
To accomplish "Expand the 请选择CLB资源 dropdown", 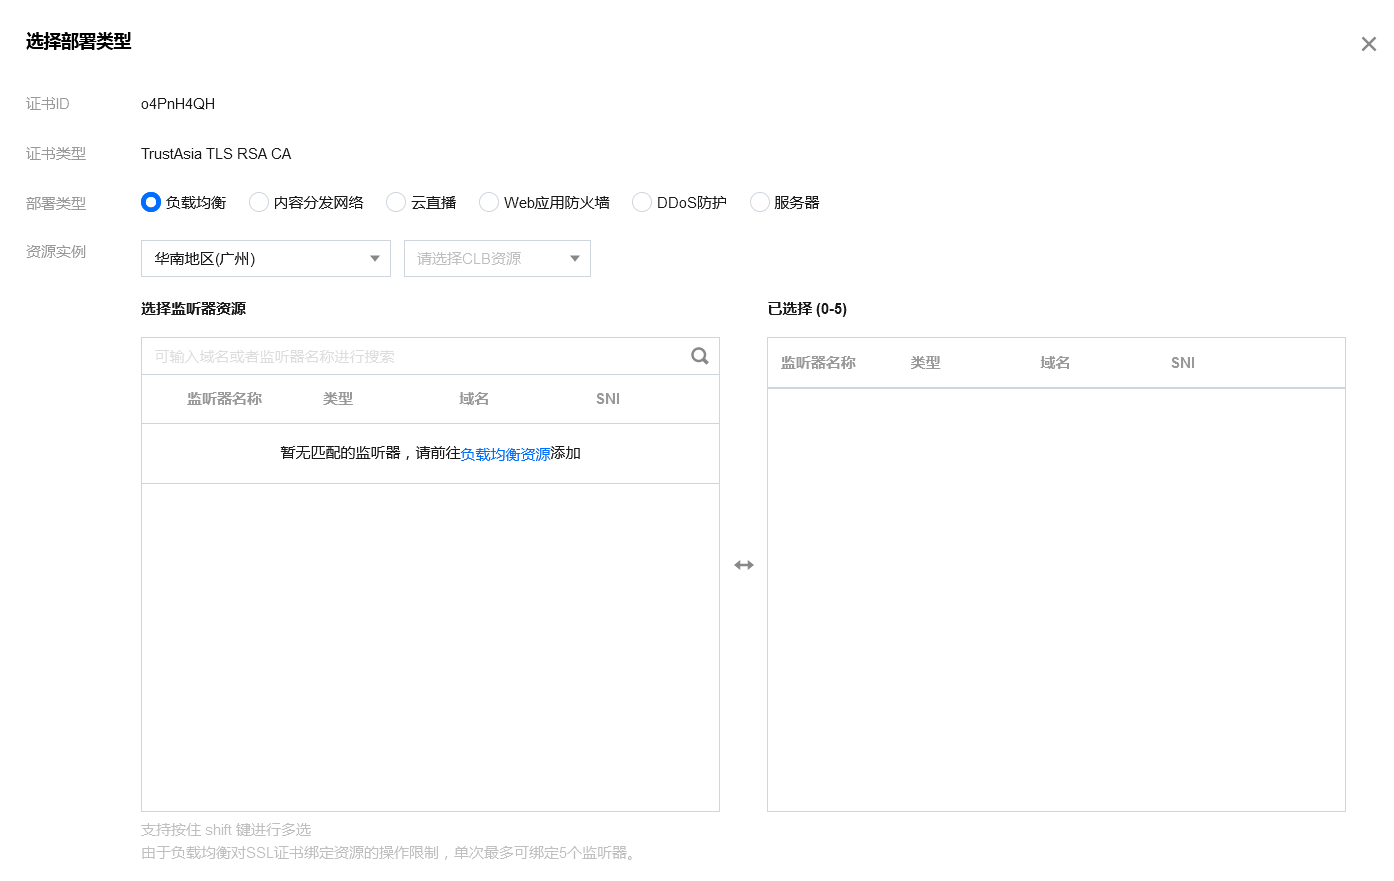I will [497, 258].
